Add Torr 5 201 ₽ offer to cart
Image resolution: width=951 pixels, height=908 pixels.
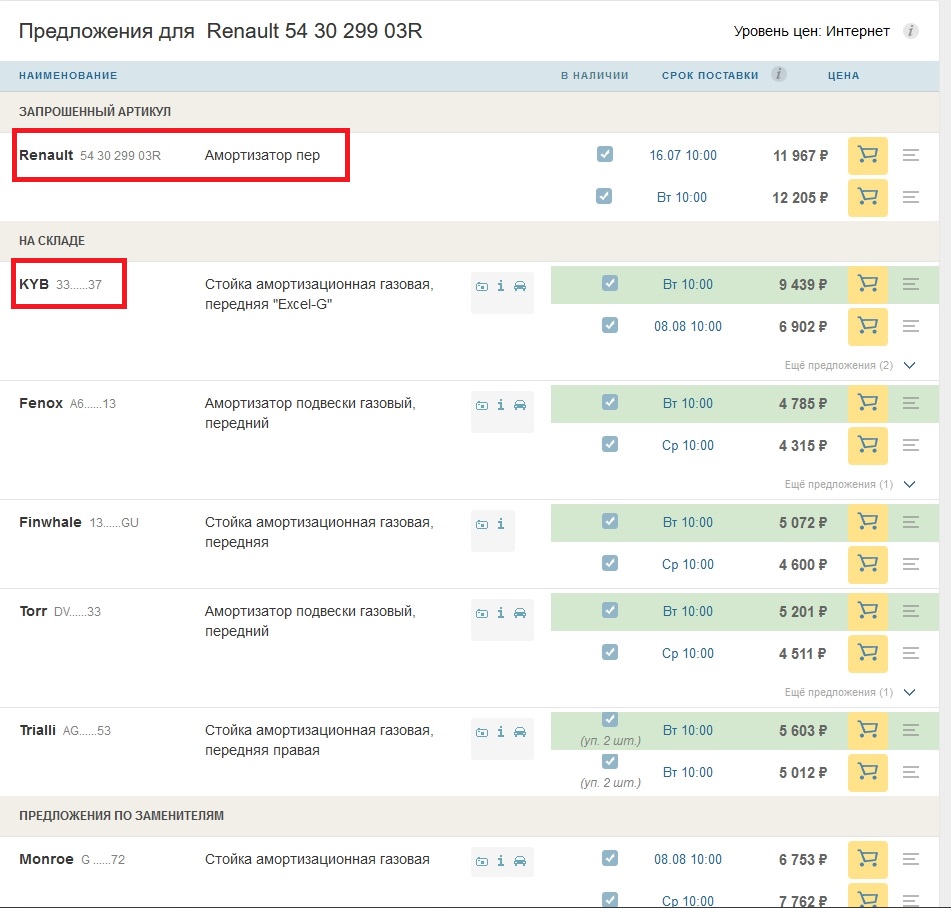click(867, 611)
